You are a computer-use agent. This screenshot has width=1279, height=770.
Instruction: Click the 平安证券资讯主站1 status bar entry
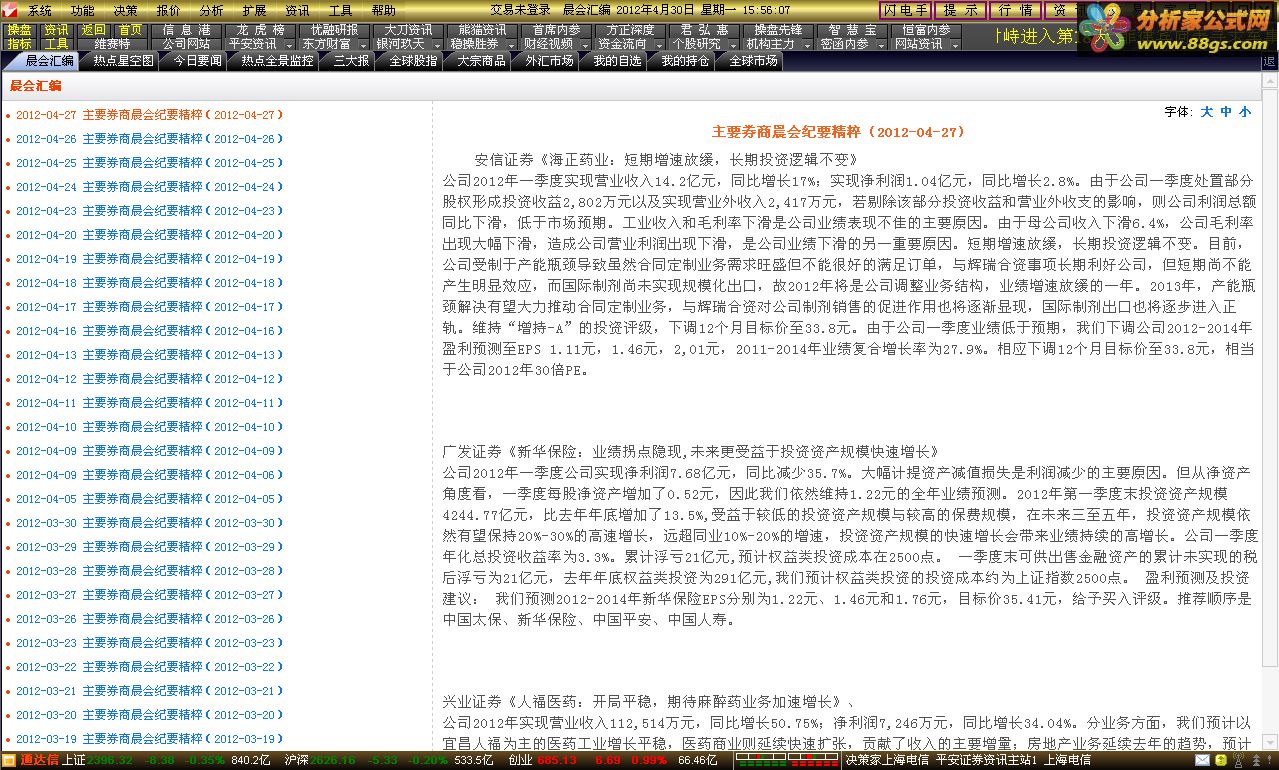point(985,761)
